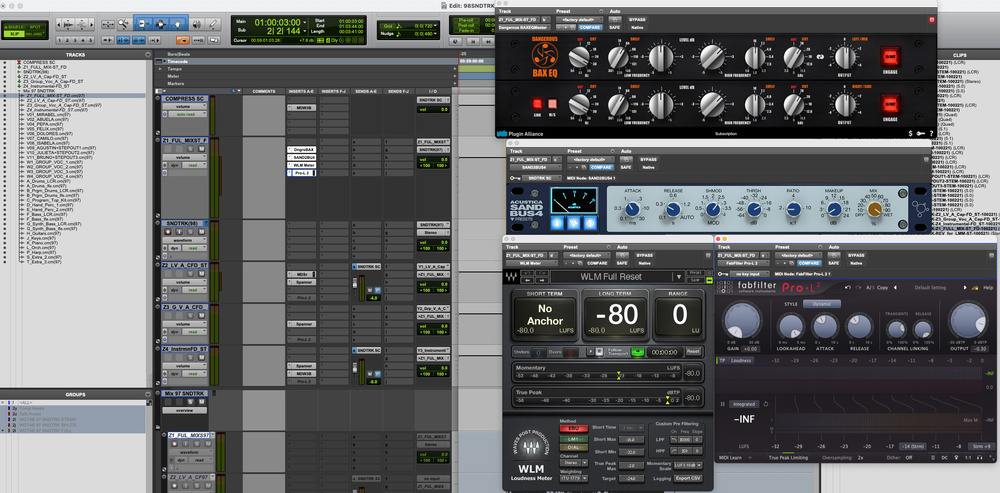Click the Z2_LV_A_CFD_ST send fader showing -4.8
This screenshot has width=1000, height=493.
click(355, 284)
